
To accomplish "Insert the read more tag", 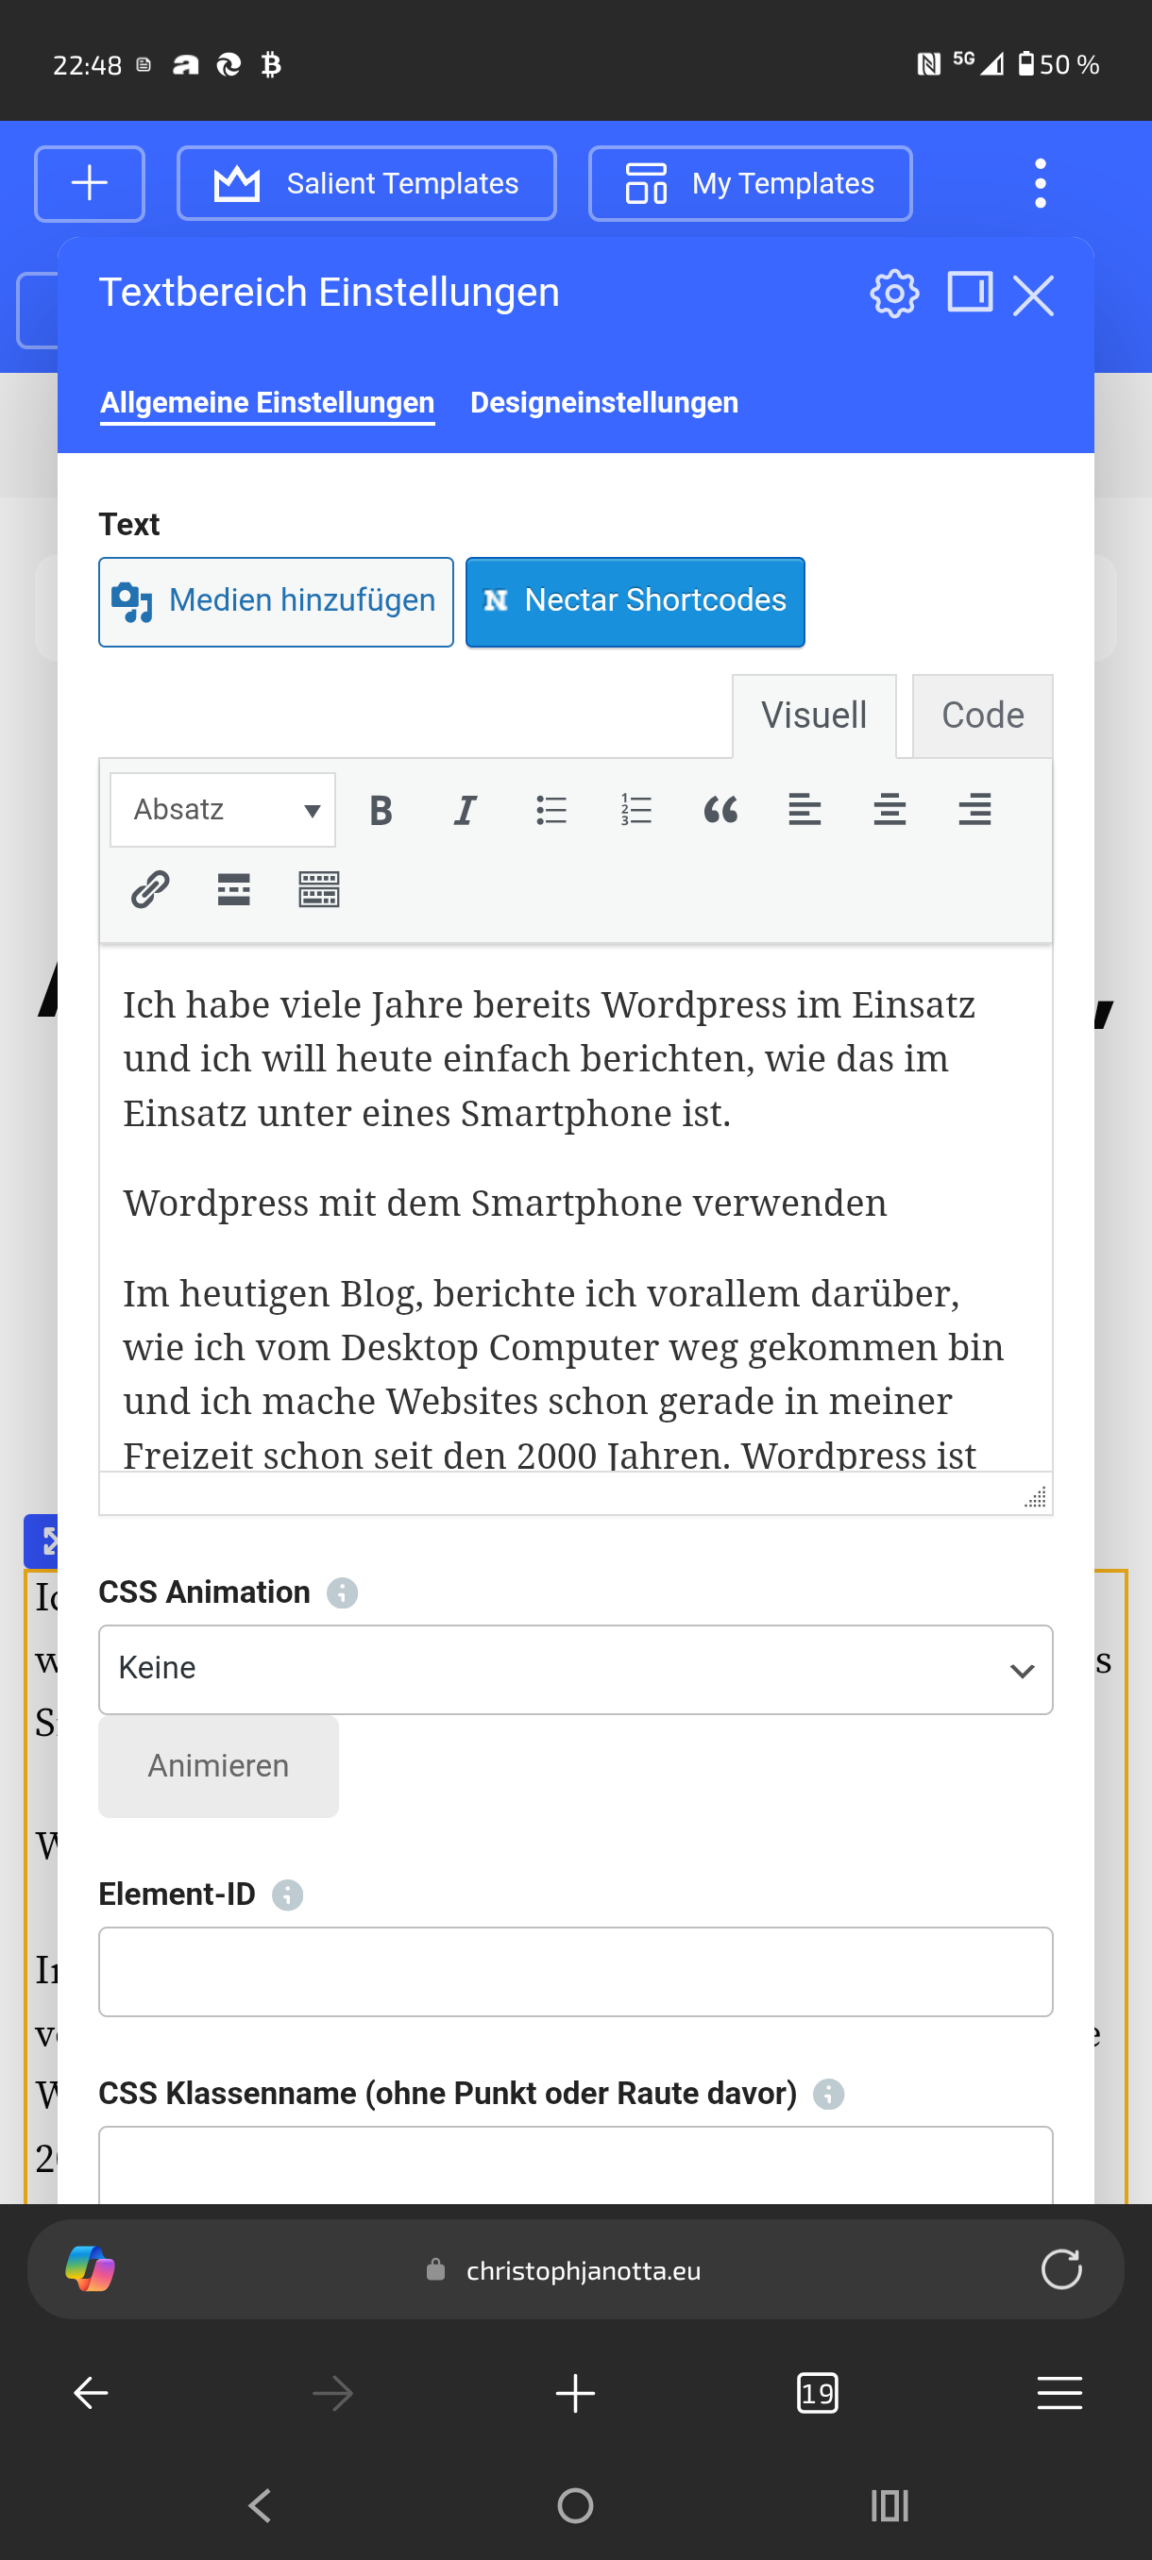I will click(x=234, y=889).
